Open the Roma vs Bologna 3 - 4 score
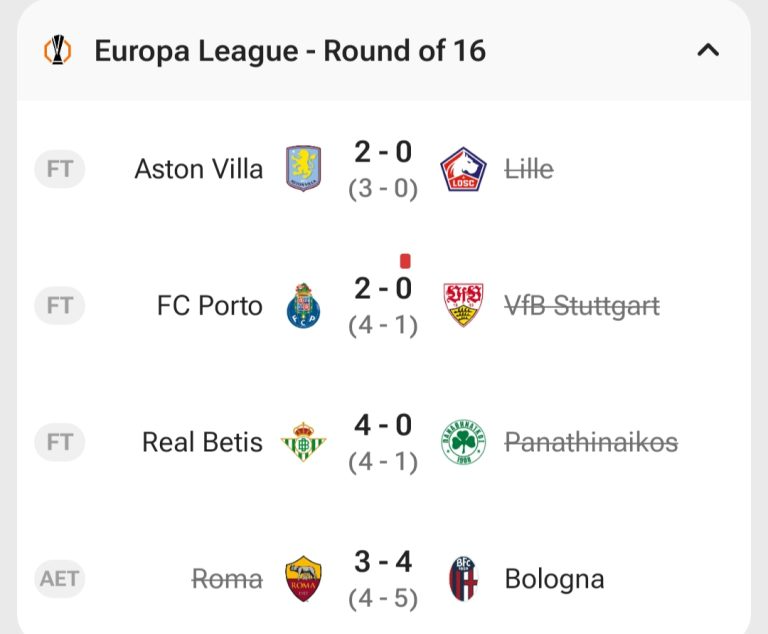Image resolution: width=768 pixels, height=634 pixels. tap(383, 562)
